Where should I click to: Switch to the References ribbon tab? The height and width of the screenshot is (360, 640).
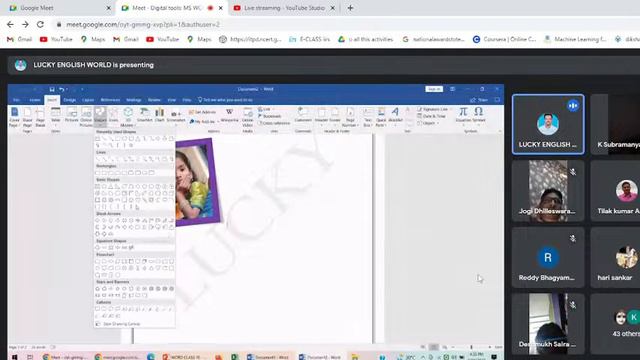tap(110, 100)
